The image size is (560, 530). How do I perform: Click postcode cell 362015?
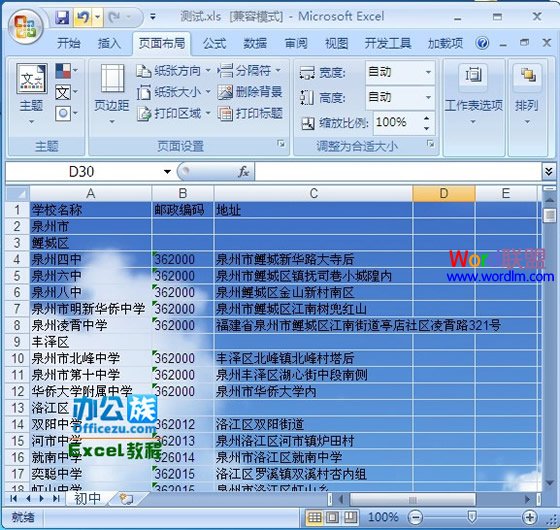tap(182, 474)
